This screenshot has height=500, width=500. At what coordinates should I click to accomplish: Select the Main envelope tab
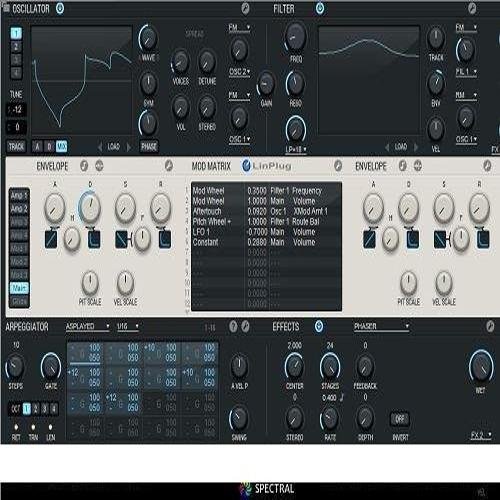(x=19, y=288)
